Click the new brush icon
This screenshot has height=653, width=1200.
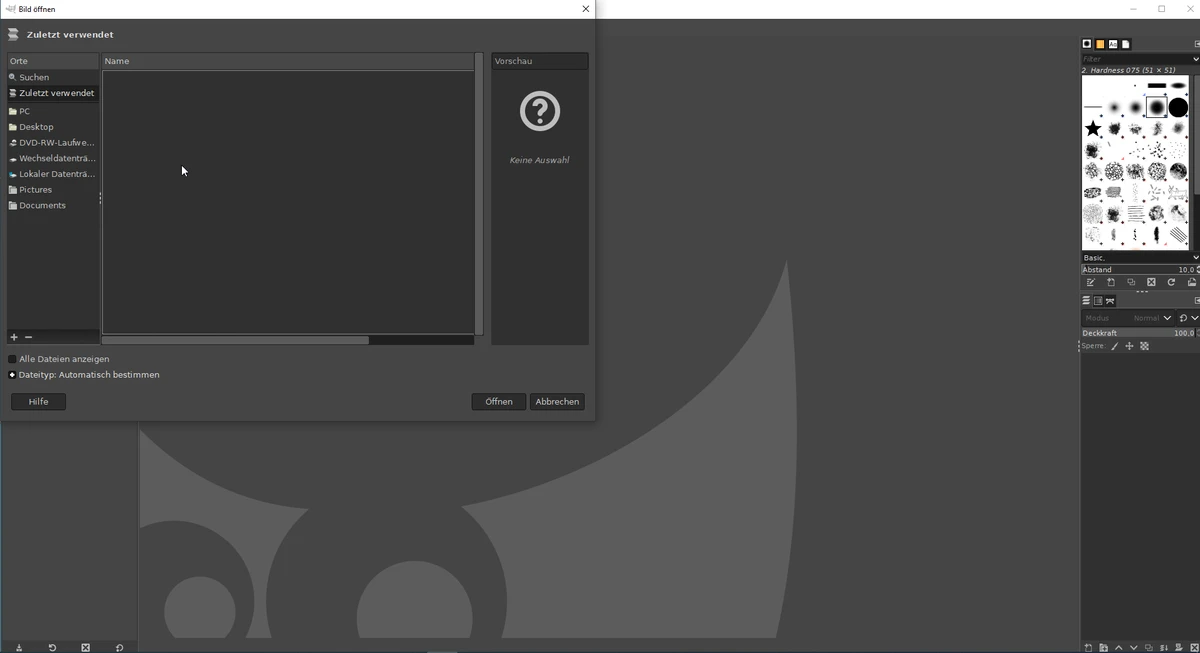pos(1111,283)
